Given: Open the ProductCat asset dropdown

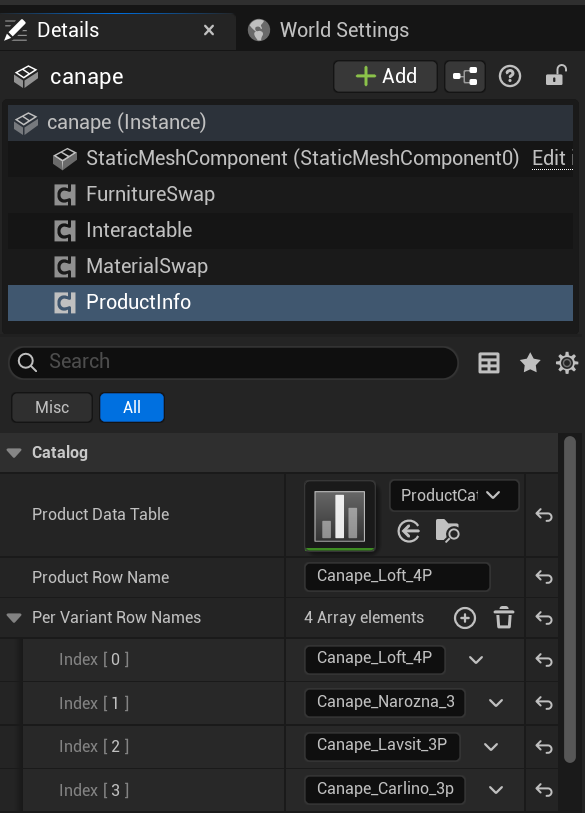Looking at the screenshot, I should point(454,496).
